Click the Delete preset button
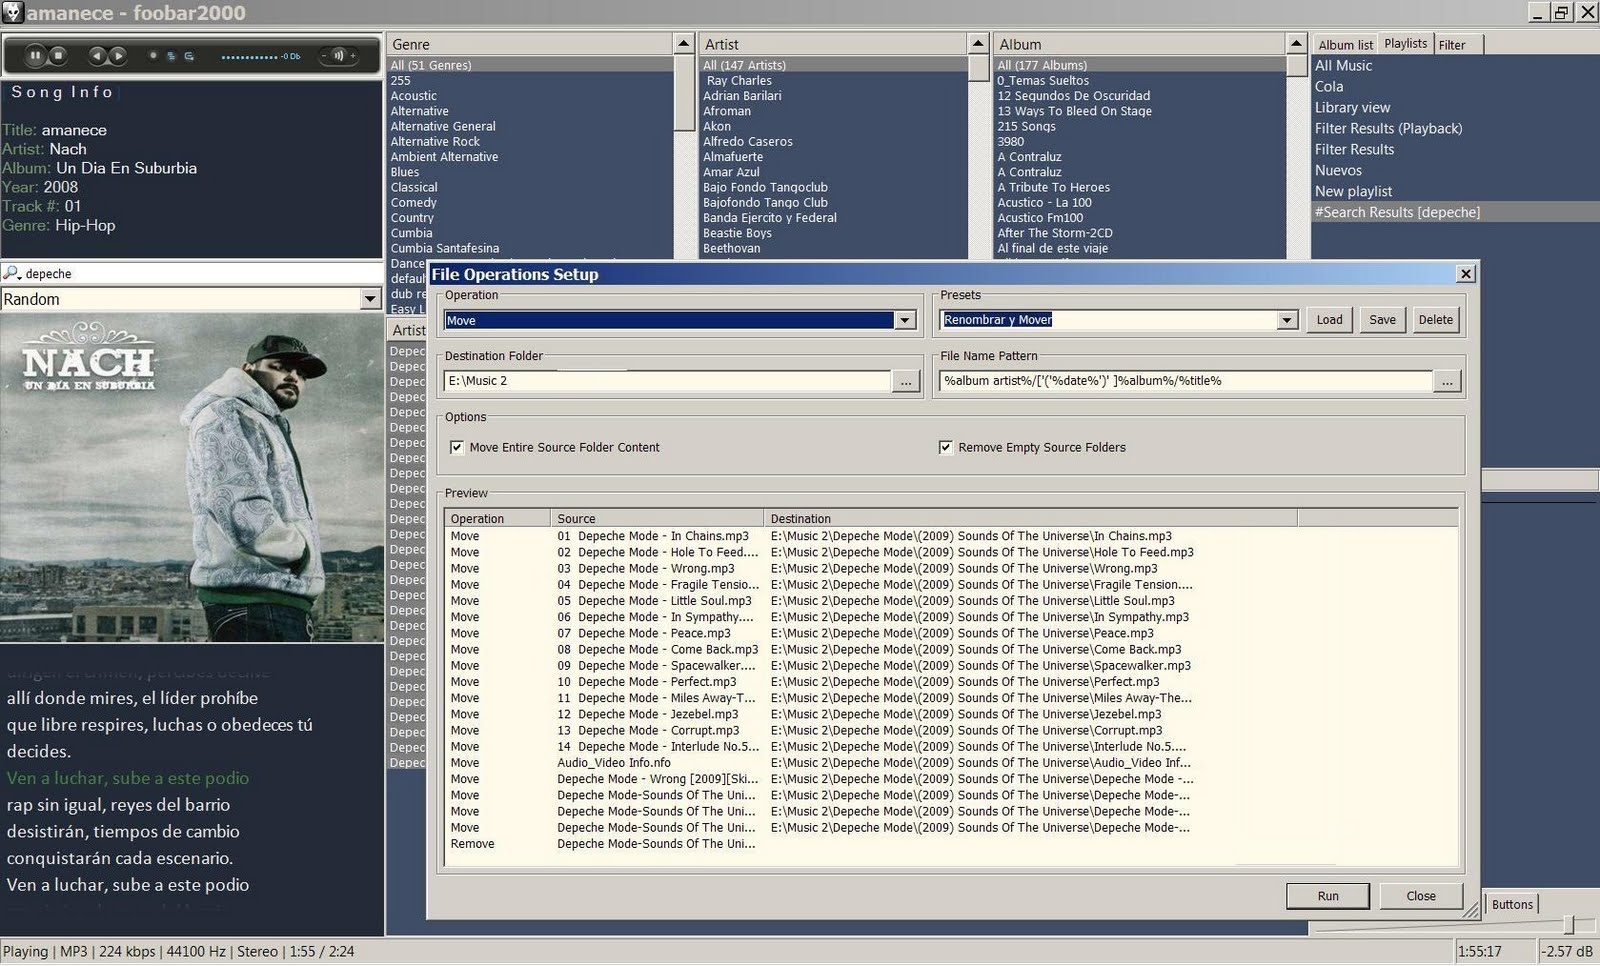Image resolution: width=1600 pixels, height=966 pixels. (x=1435, y=320)
